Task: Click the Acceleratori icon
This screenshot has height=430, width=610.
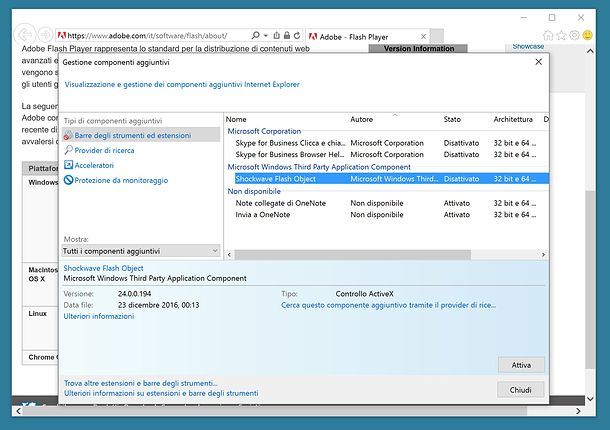Action: 68,165
